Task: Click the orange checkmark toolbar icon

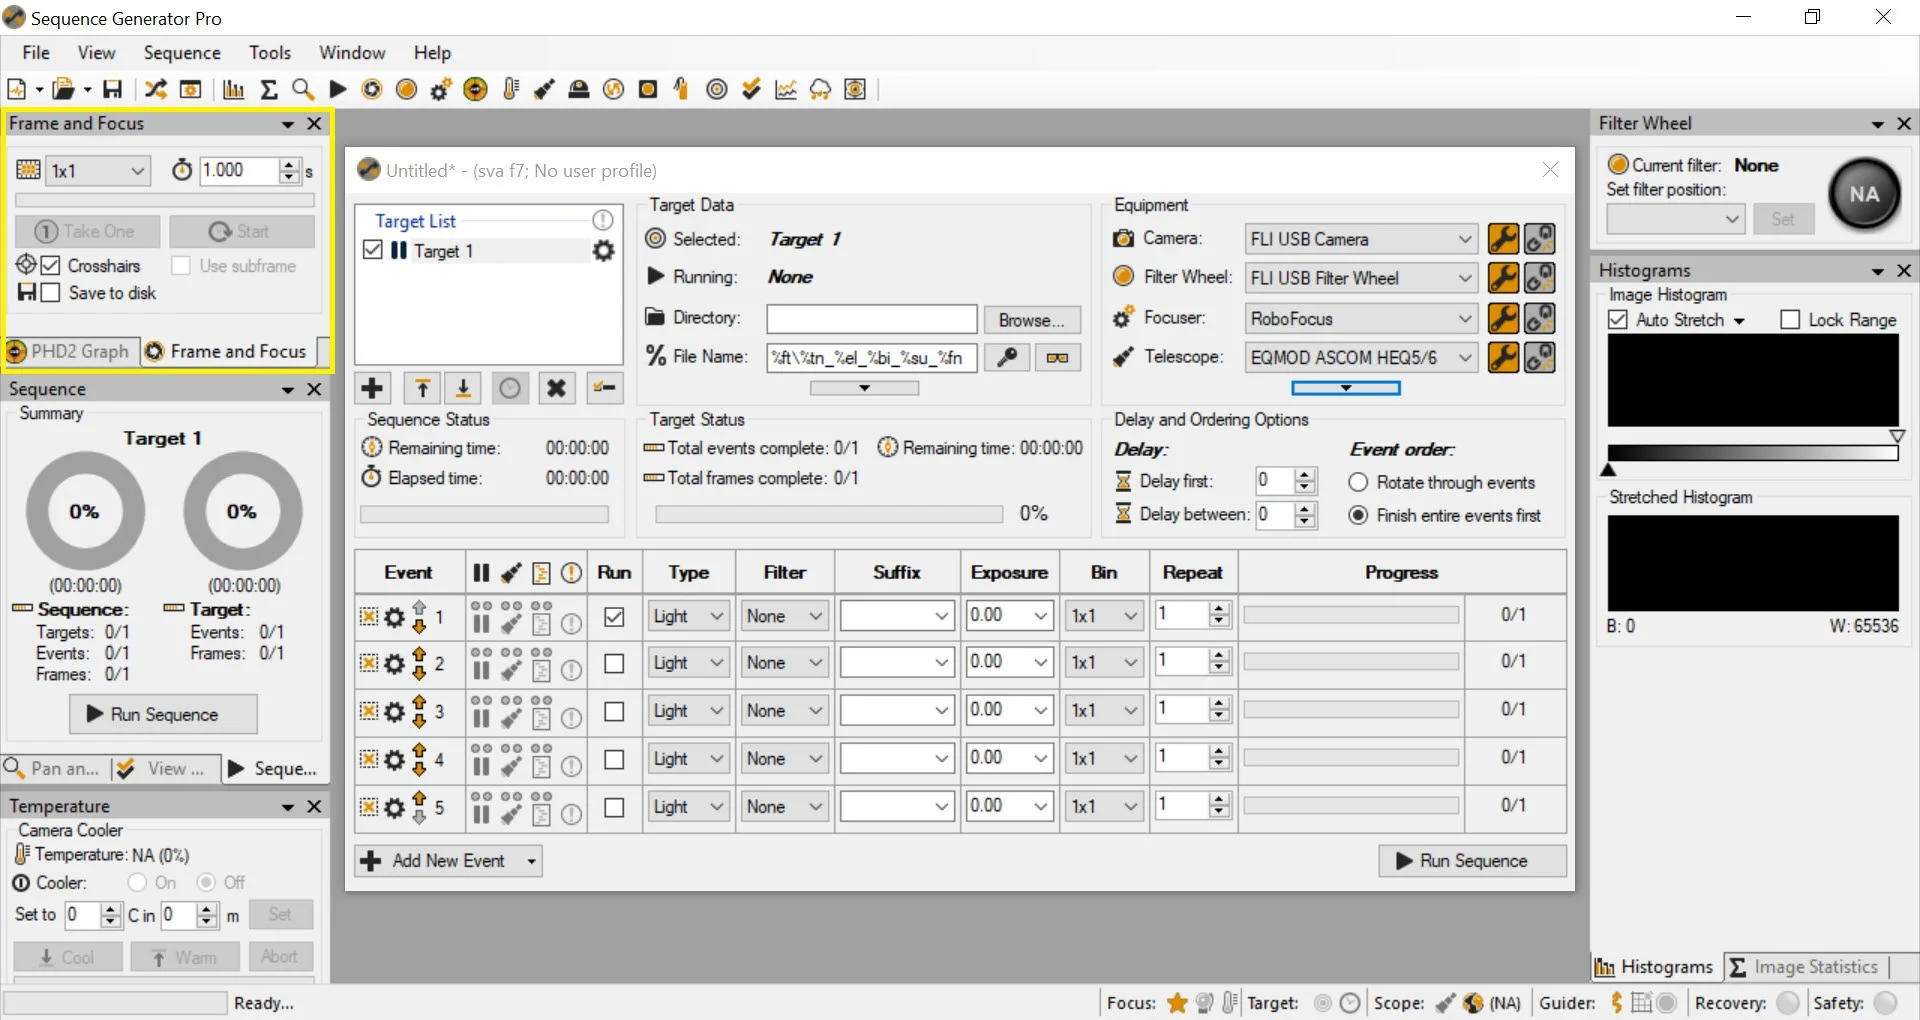Action: (x=751, y=89)
